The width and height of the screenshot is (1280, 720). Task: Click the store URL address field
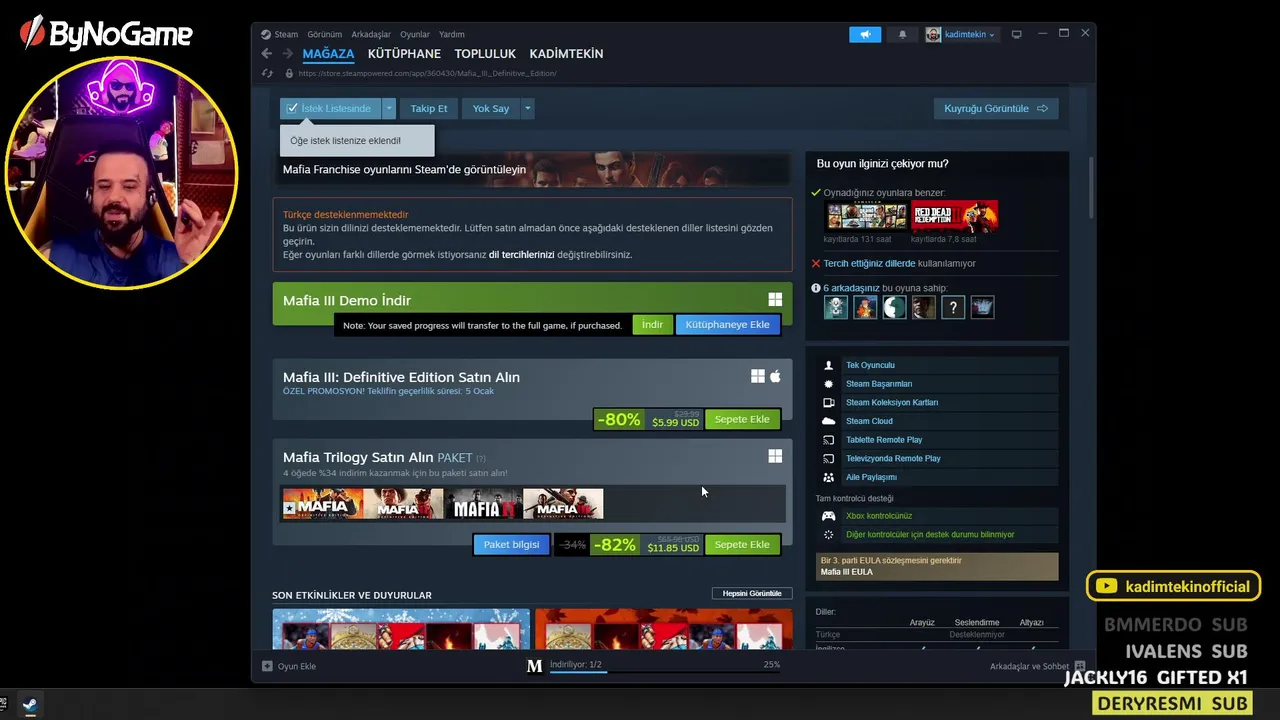click(x=428, y=73)
